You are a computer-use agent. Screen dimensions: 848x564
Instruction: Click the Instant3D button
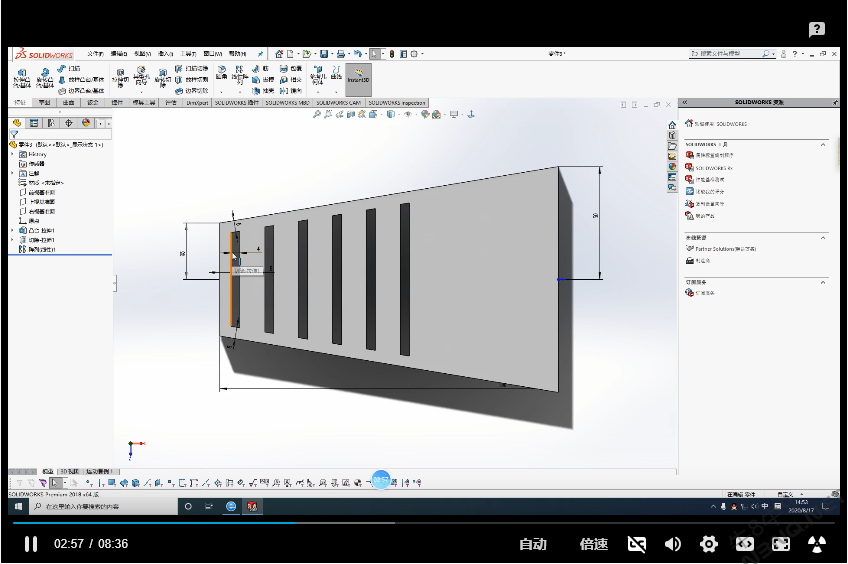click(358, 78)
